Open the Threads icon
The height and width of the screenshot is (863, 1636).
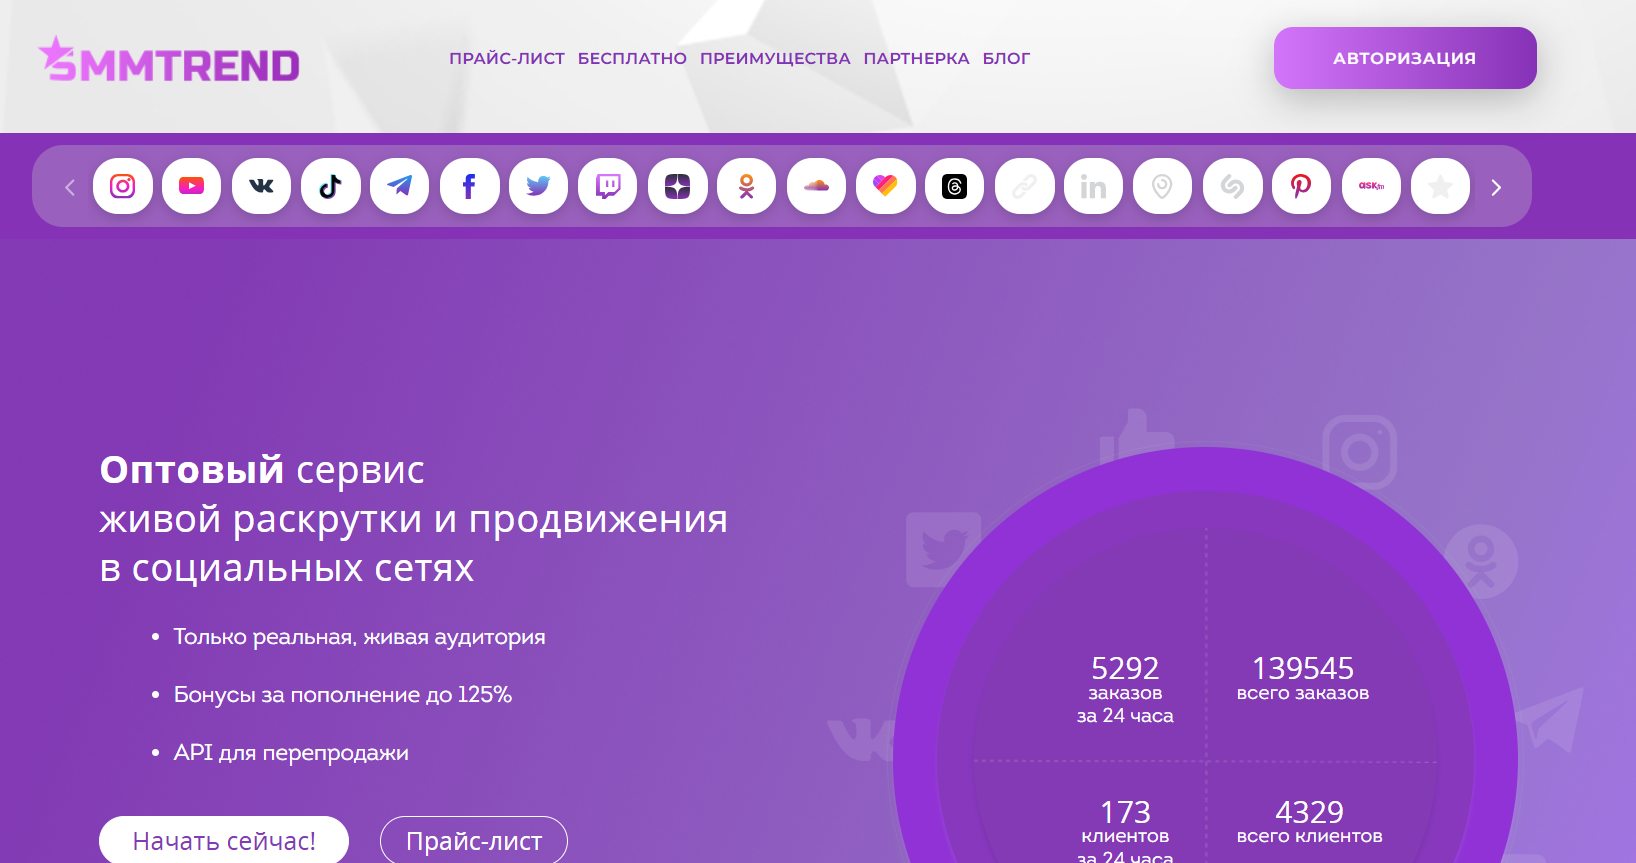(x=955, y=186)
